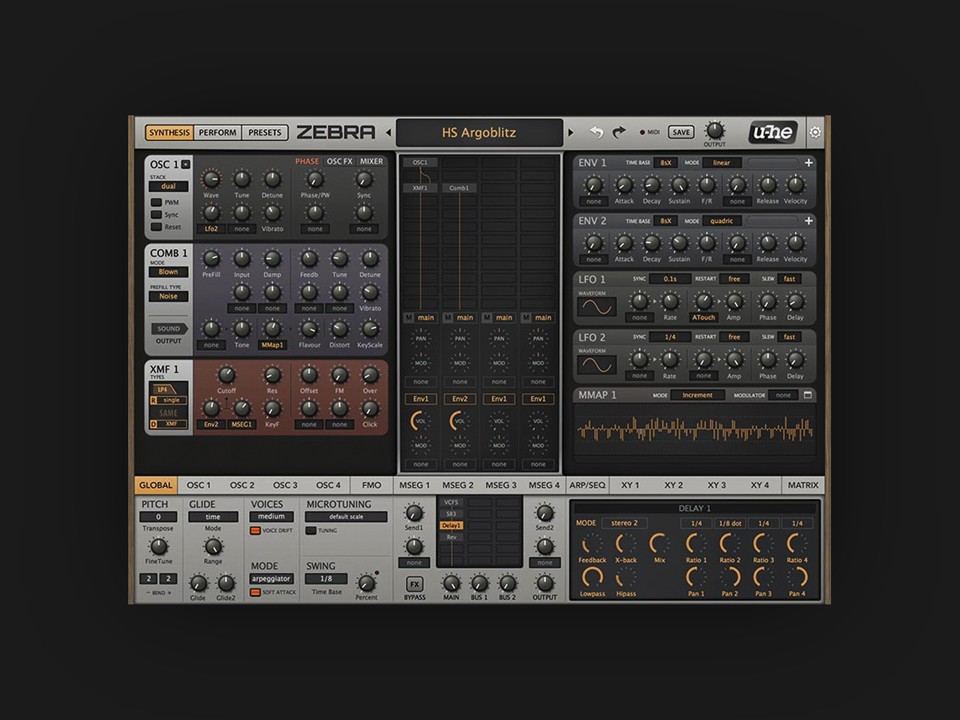Click the FX Bypass icon
The image size is (960, 720).
(414, 584)
